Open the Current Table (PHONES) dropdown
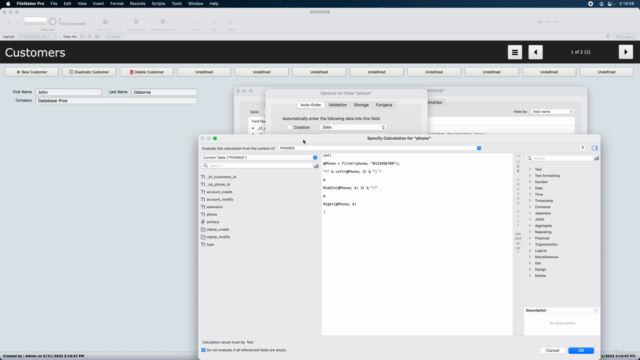Image resolution: width=640 pixels, height=360 pixels. pyautogui.click(x=259, y=158)
